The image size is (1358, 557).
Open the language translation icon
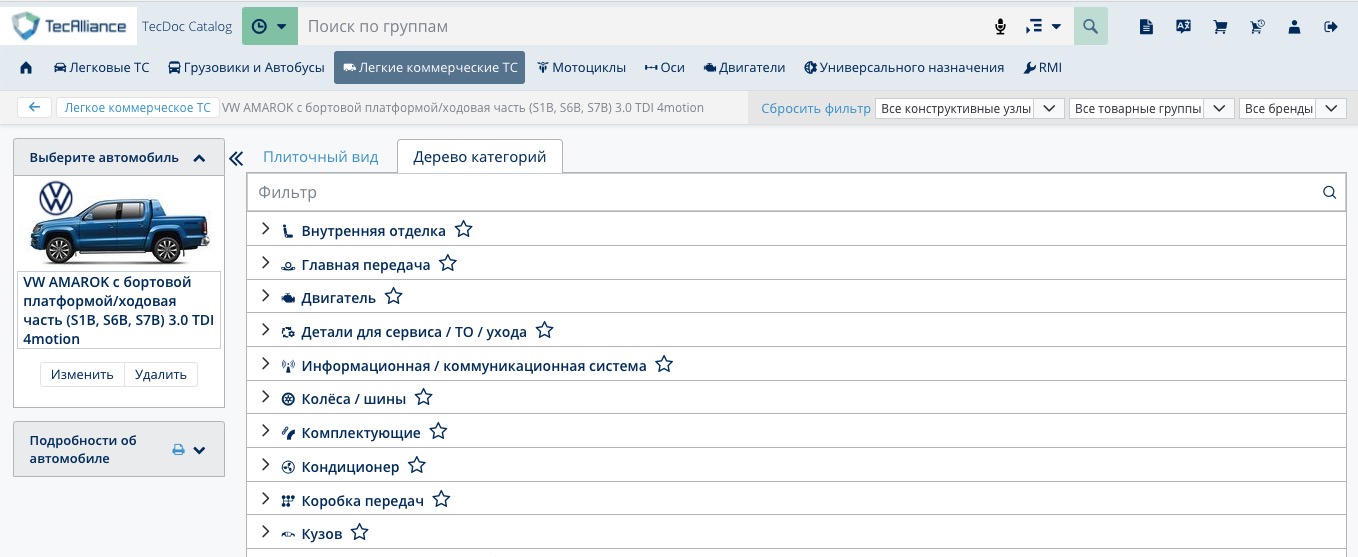[x=1183, y=27]
